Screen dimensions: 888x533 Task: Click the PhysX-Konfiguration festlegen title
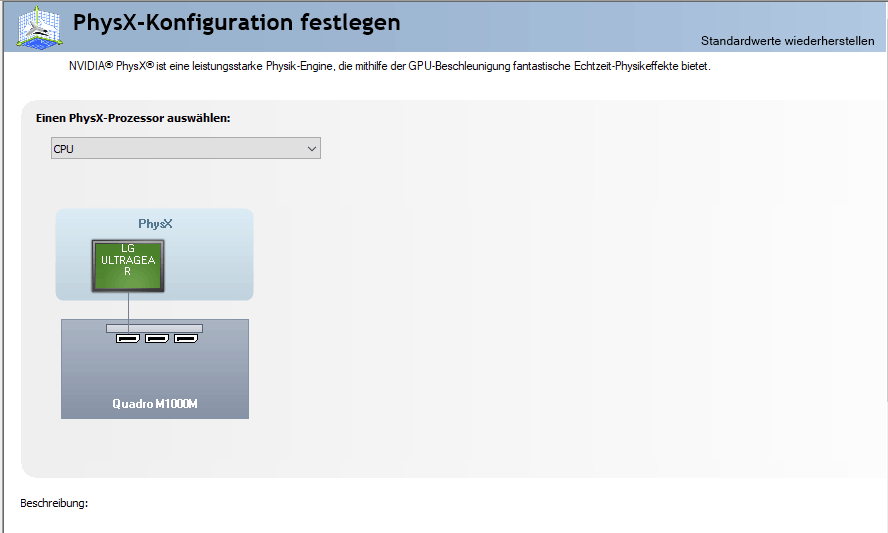[237, 23]
